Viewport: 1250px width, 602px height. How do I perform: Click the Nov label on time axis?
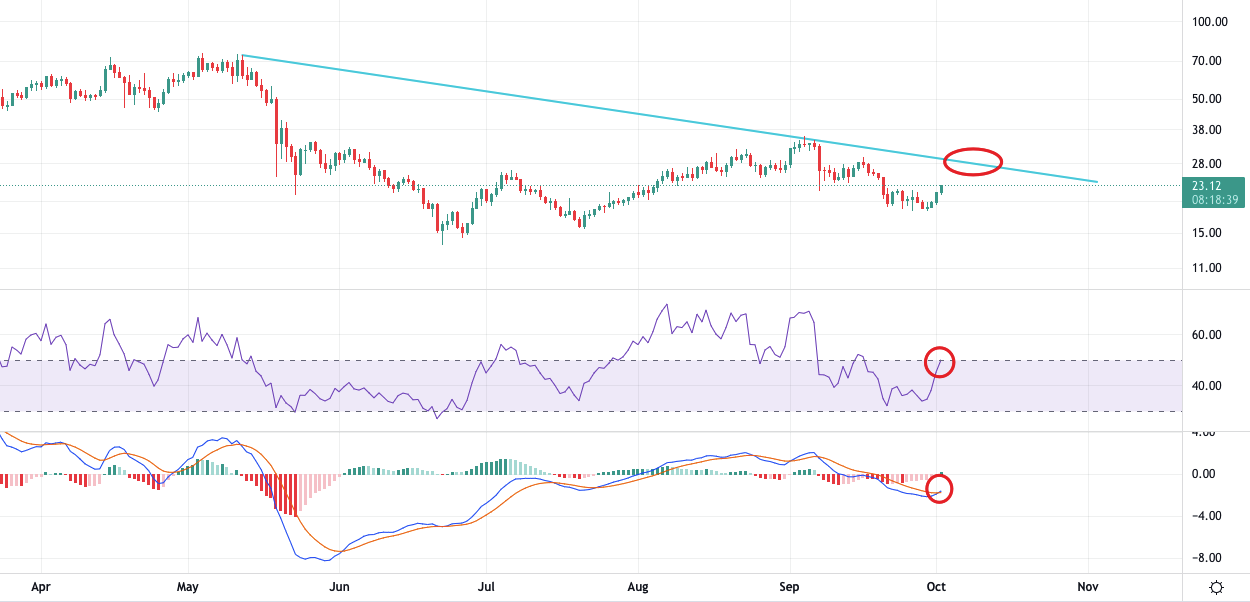[x=1088, y=588]
